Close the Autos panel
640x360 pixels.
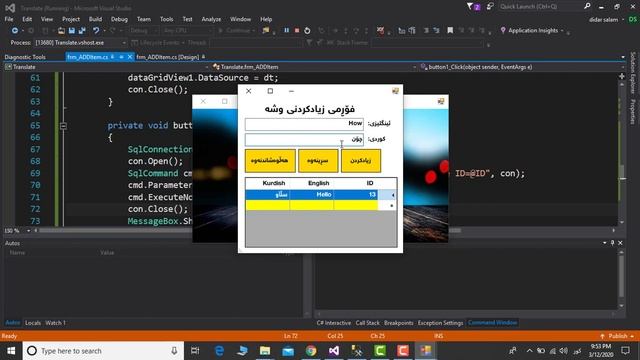620,243
